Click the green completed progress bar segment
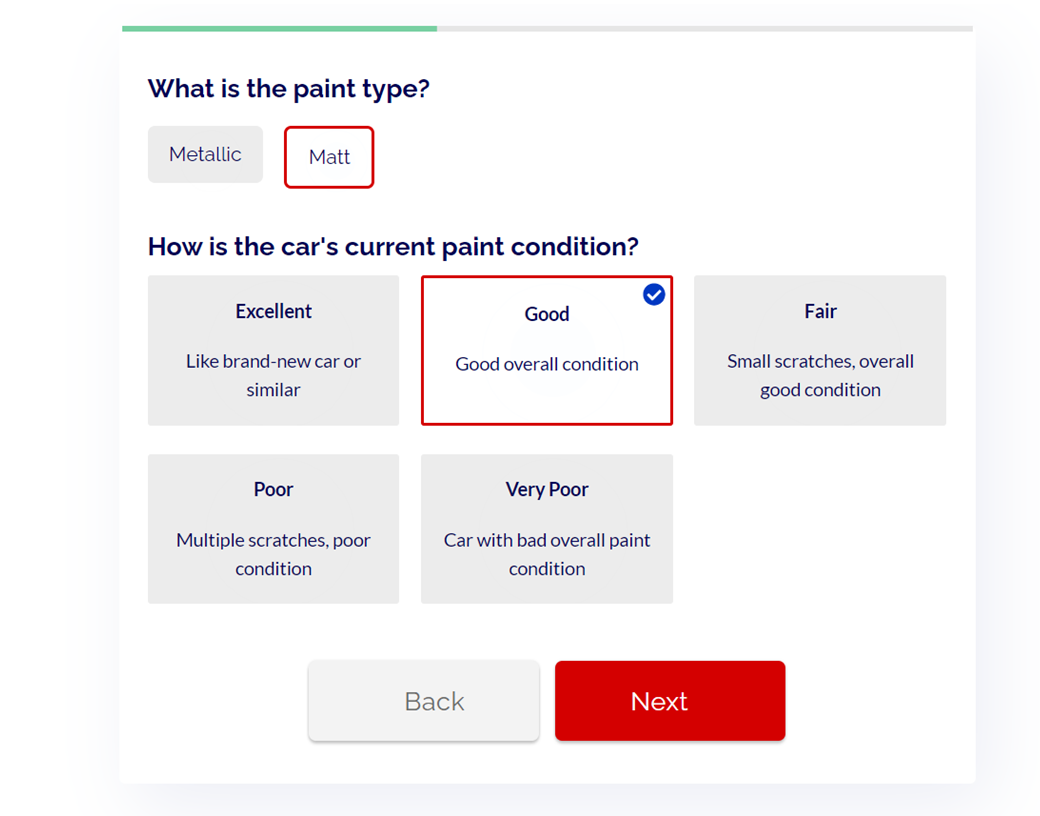 point(279,29)
